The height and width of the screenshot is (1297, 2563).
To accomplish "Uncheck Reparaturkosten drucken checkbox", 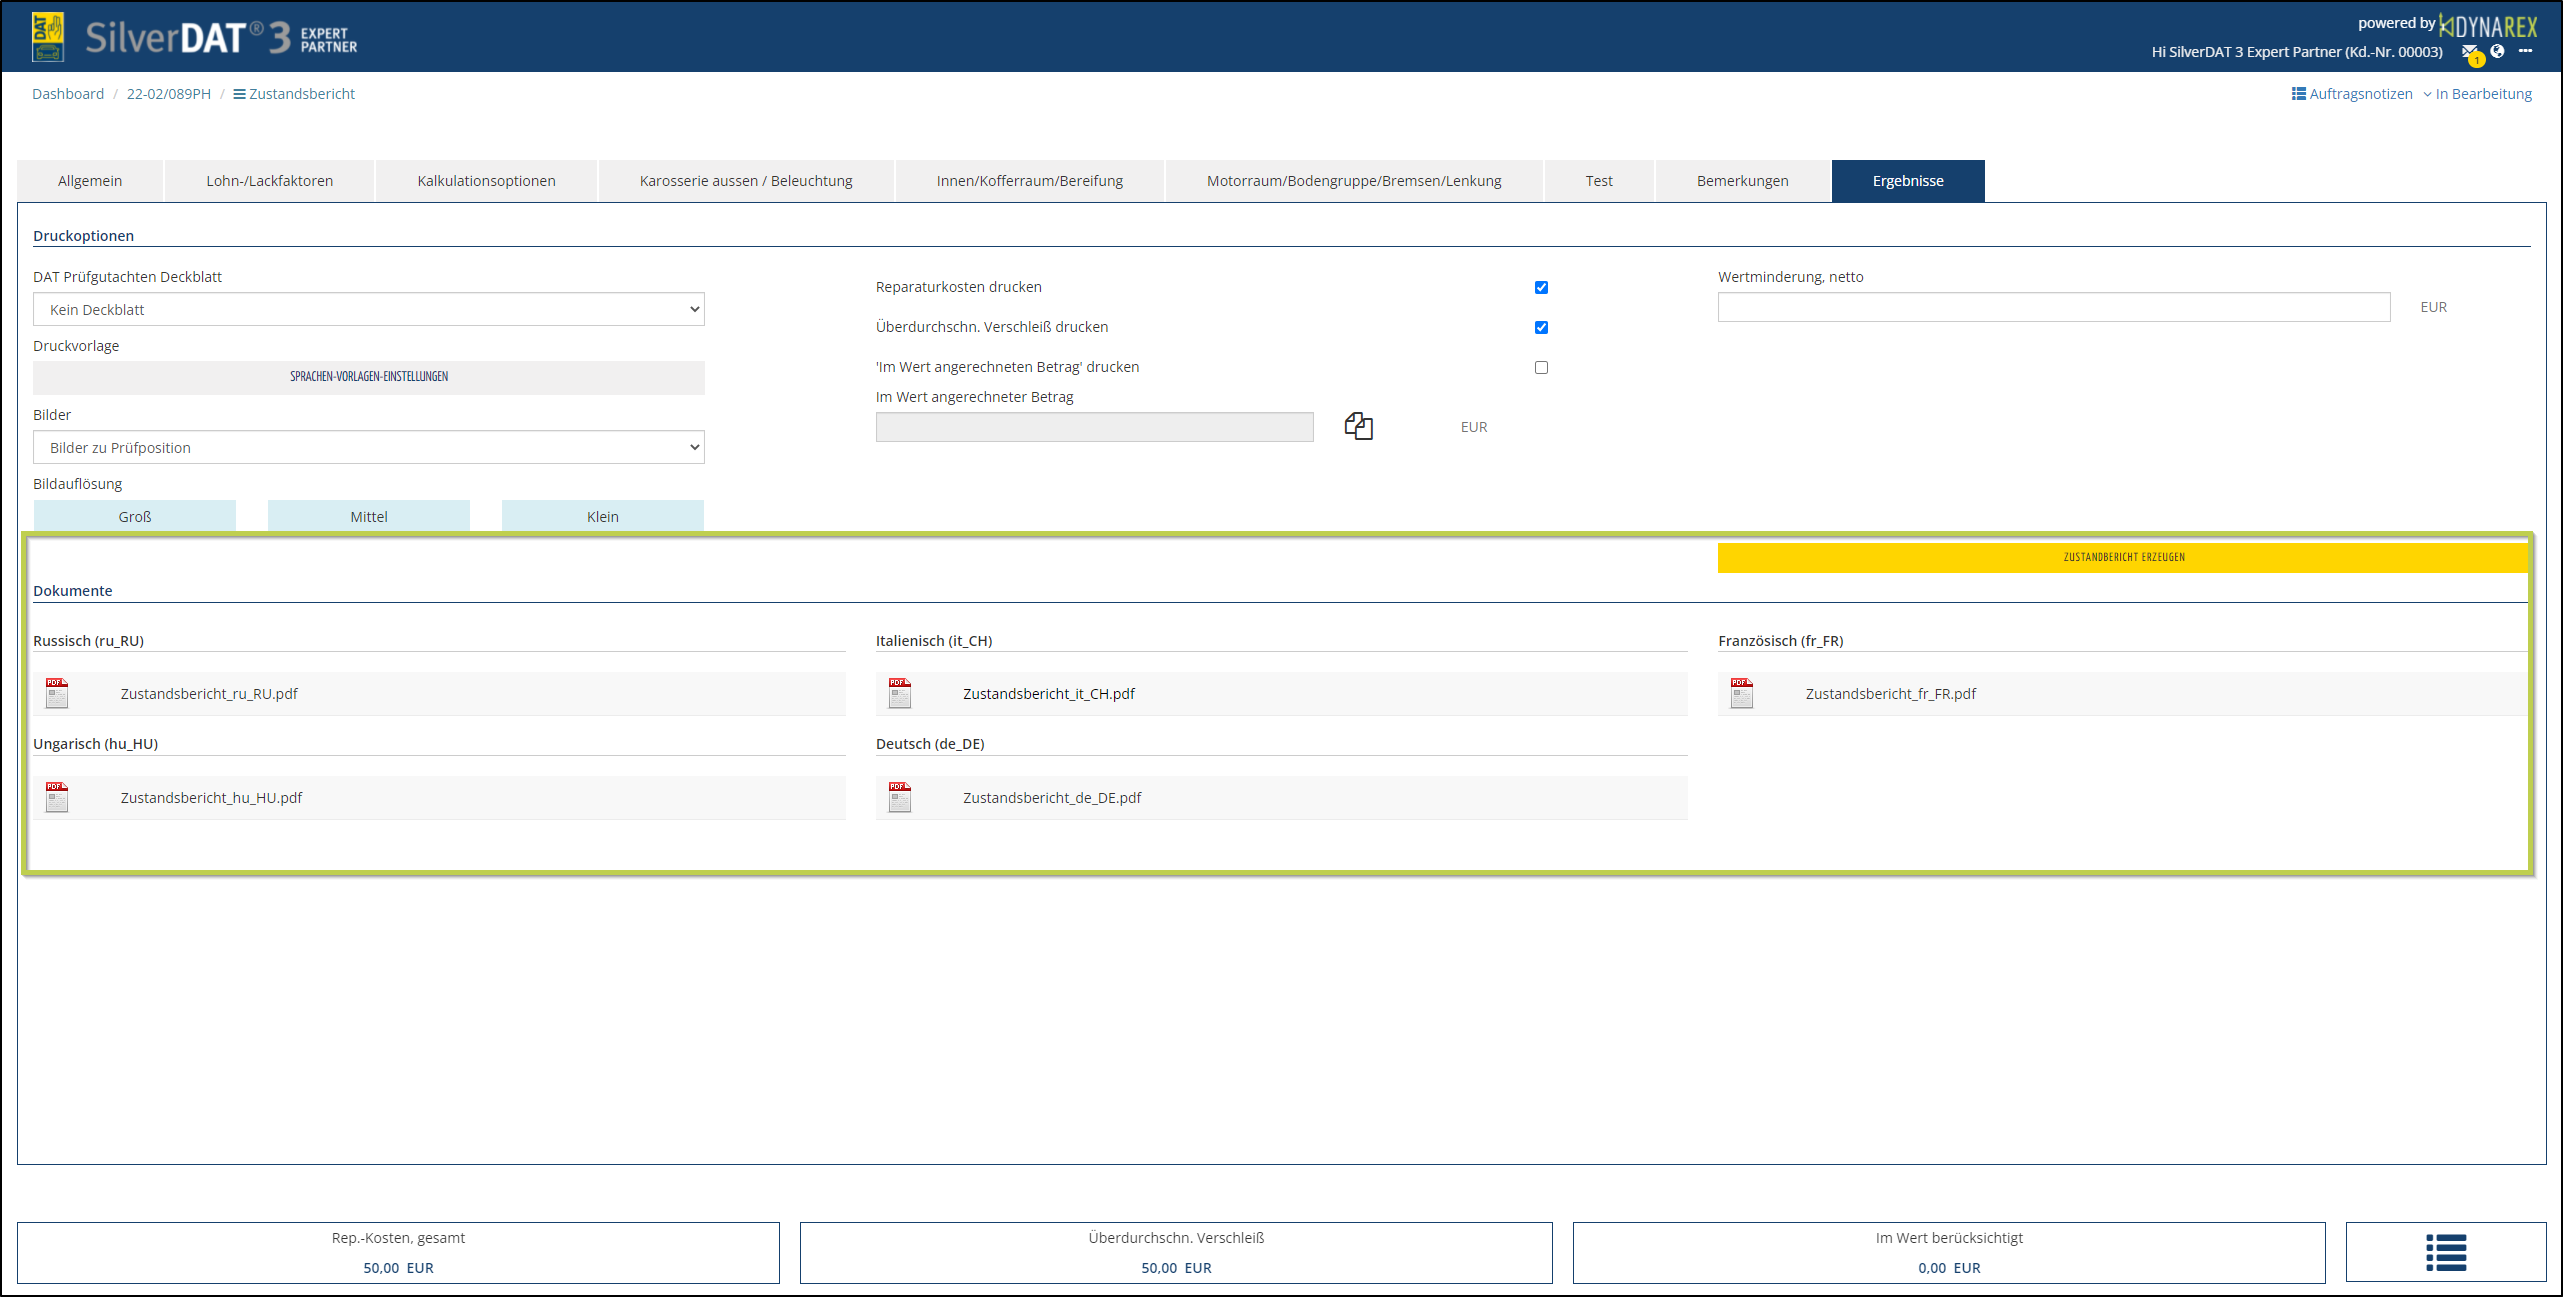I will pos(1541,287).
